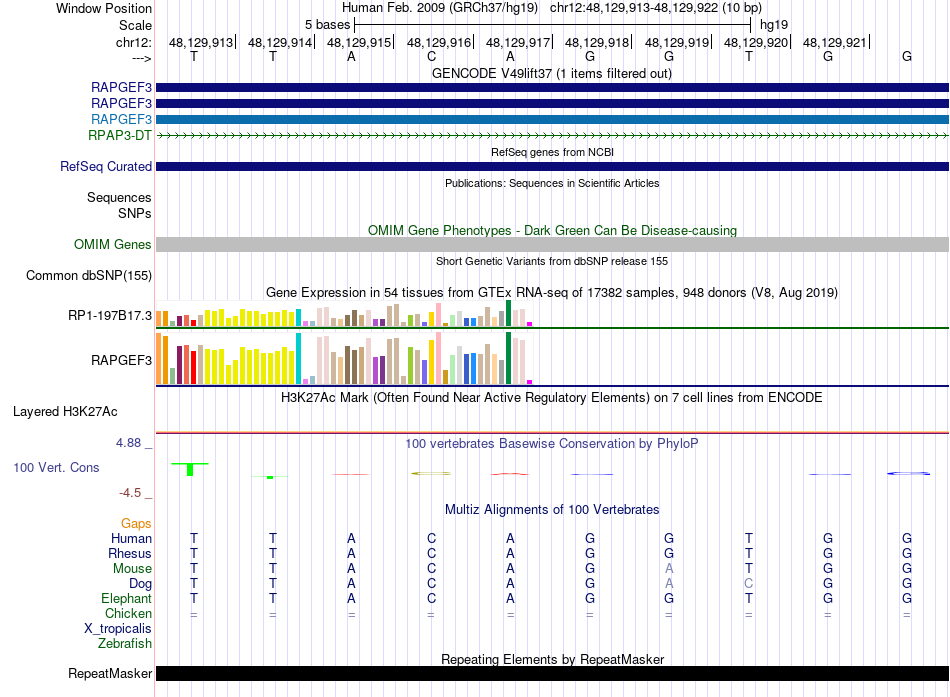Click the RAPGEF3 GTEx expression bar chart
The height and width of the screenshot is (697, 950).
[x=344, y=358]
